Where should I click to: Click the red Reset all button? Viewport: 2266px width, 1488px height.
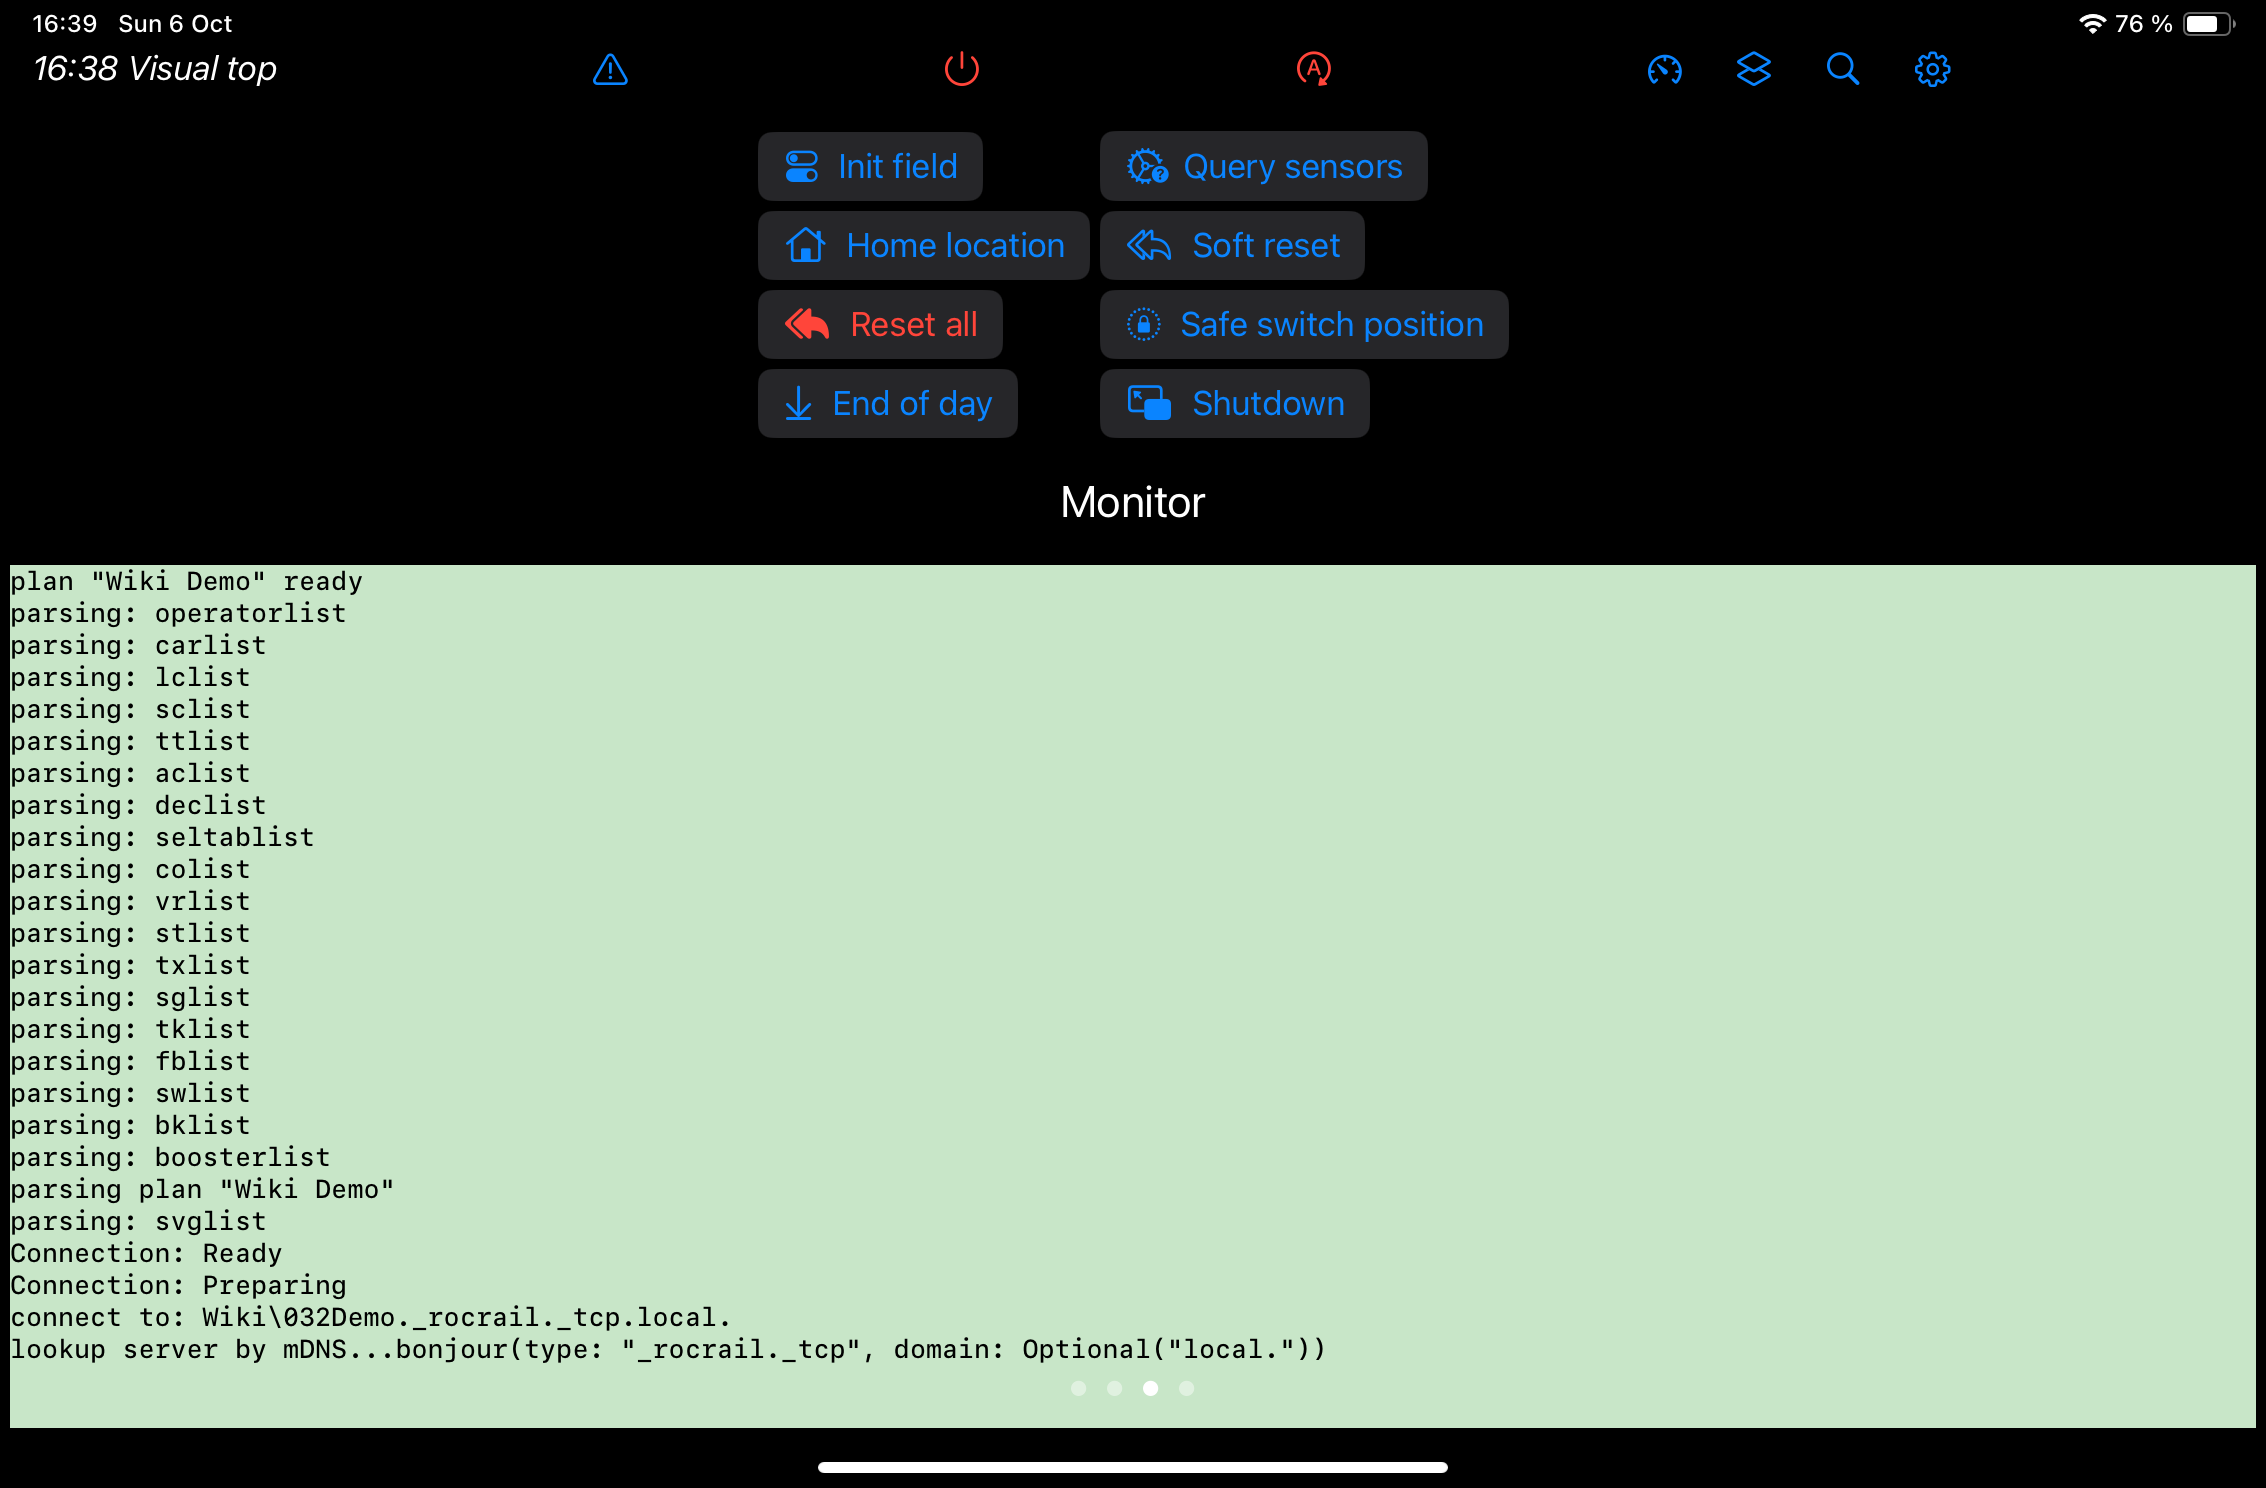[880, 324]
